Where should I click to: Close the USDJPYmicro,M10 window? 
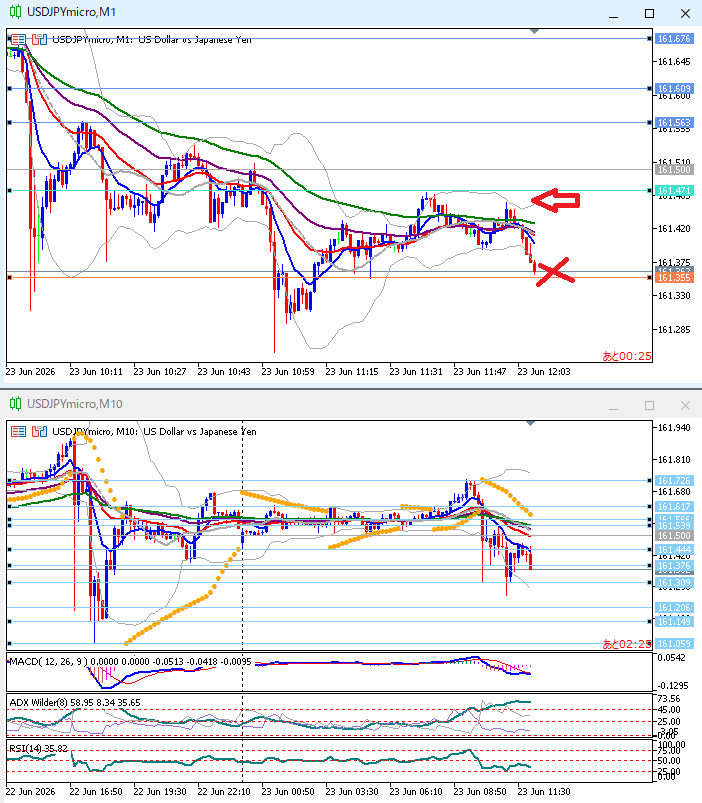tap(685, 406)
